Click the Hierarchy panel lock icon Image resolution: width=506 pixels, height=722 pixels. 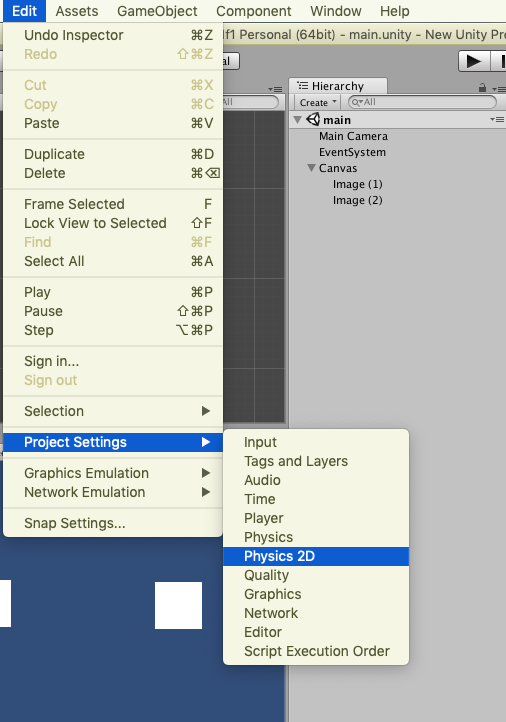[482, 87]
